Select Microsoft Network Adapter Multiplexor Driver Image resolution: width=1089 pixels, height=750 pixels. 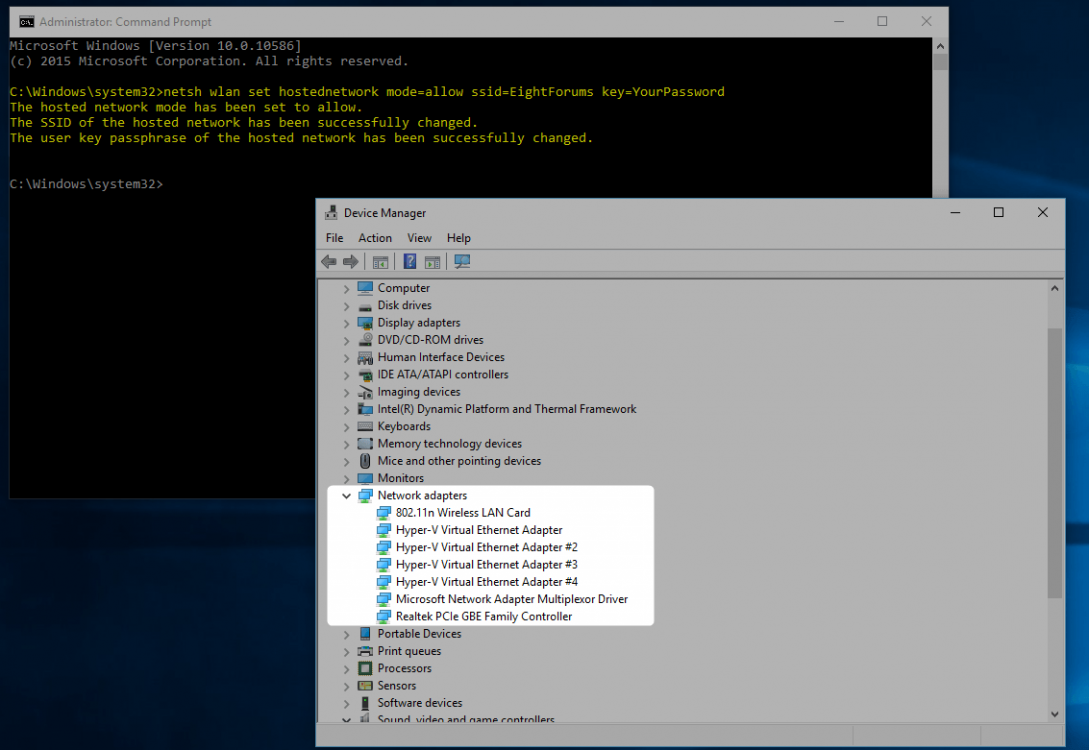511,599
